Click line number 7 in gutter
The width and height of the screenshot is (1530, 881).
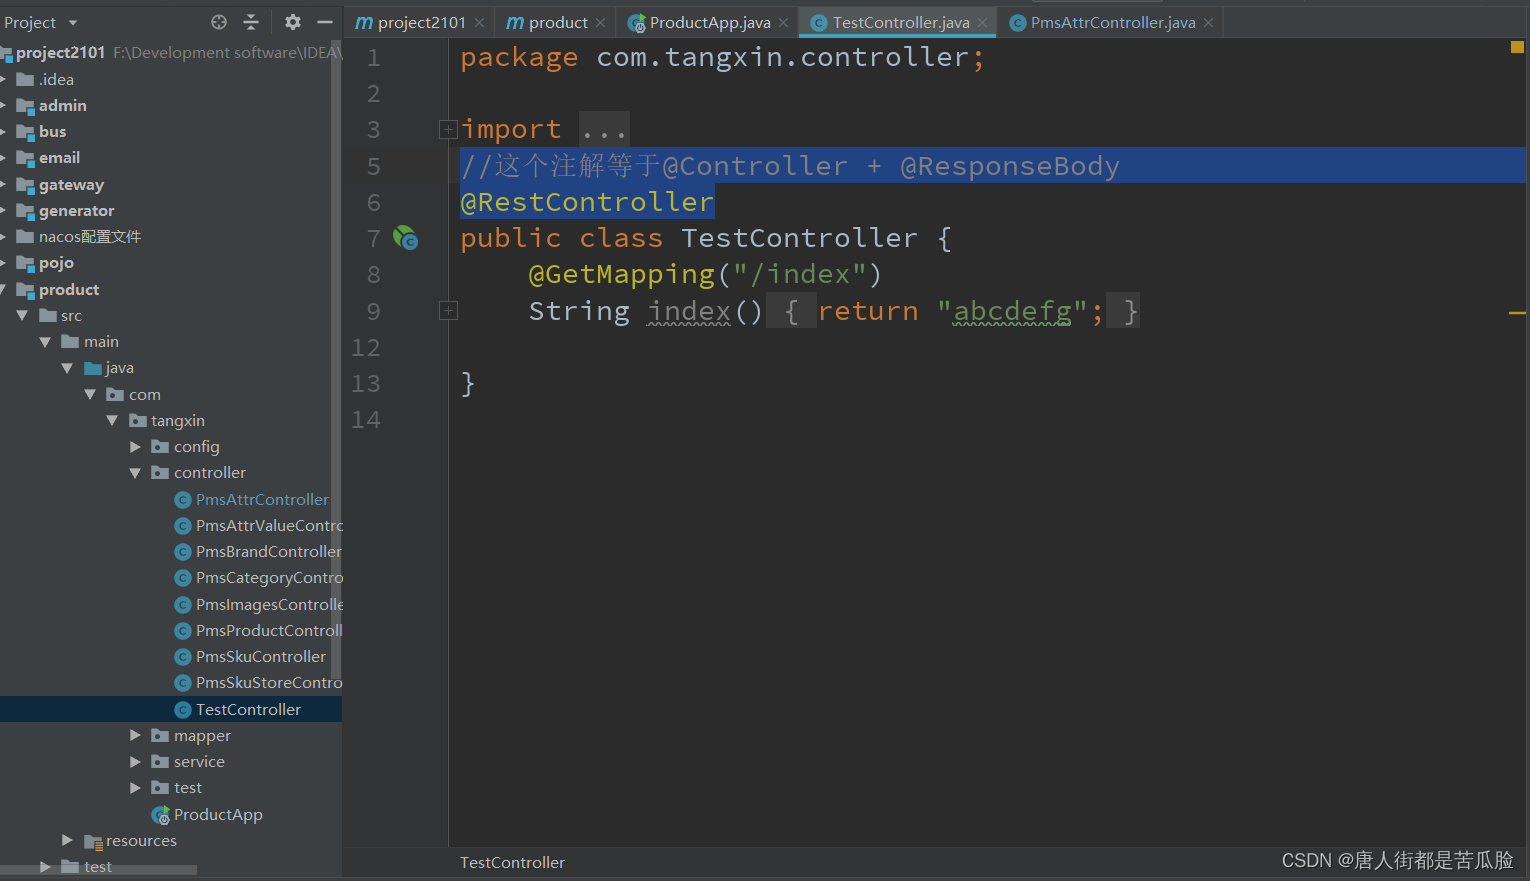[373, 238]
